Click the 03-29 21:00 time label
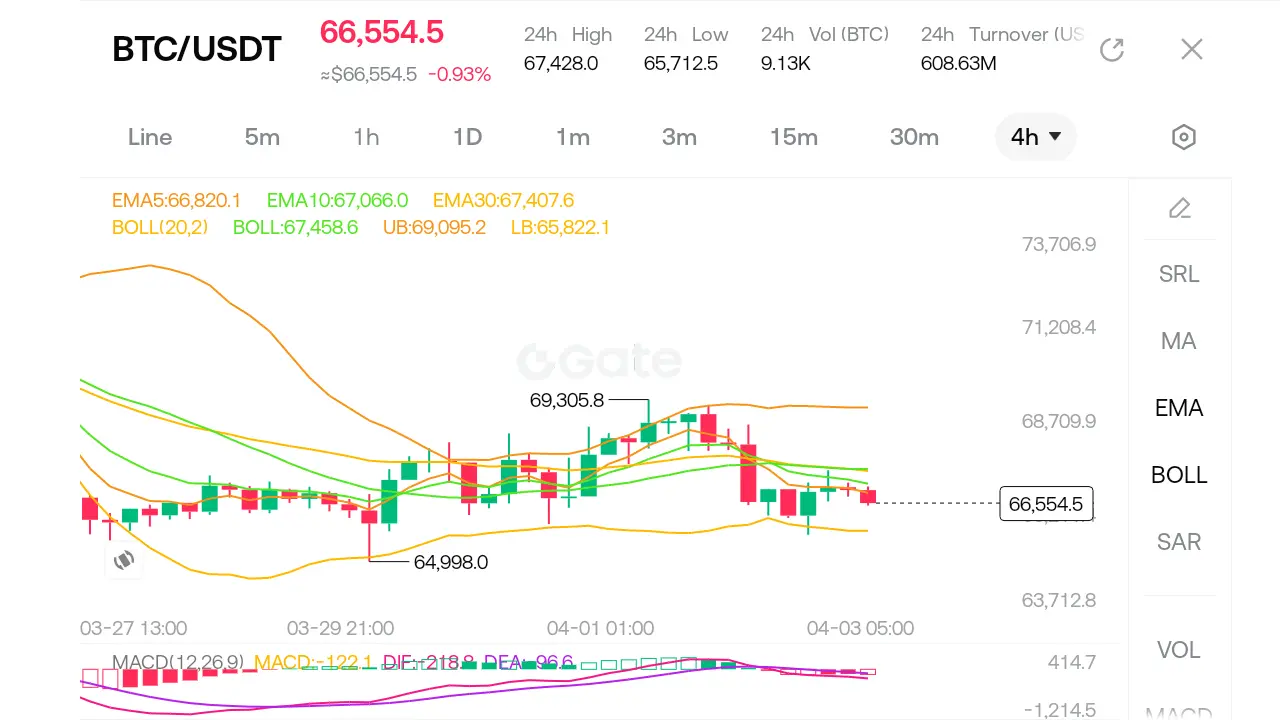The width and height of the screenshot is (1280, 720). click(x=340, y=628)
